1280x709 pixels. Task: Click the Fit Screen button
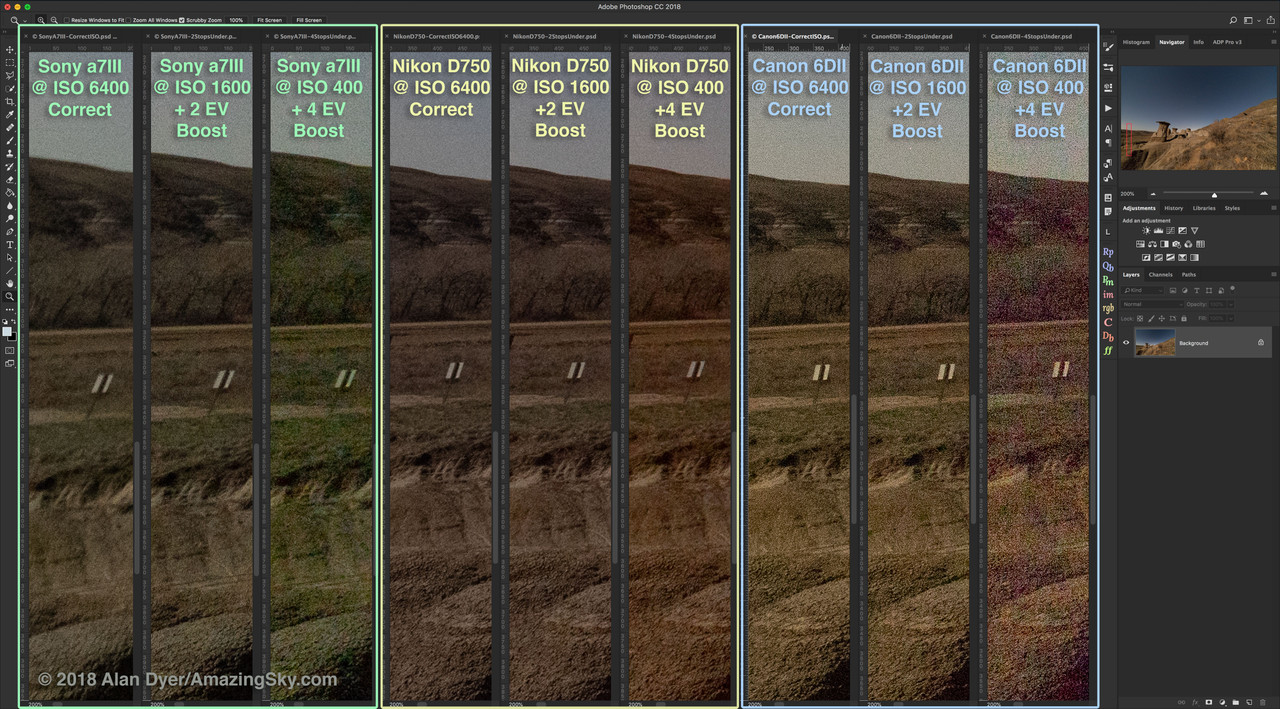[x=269, y=20]
